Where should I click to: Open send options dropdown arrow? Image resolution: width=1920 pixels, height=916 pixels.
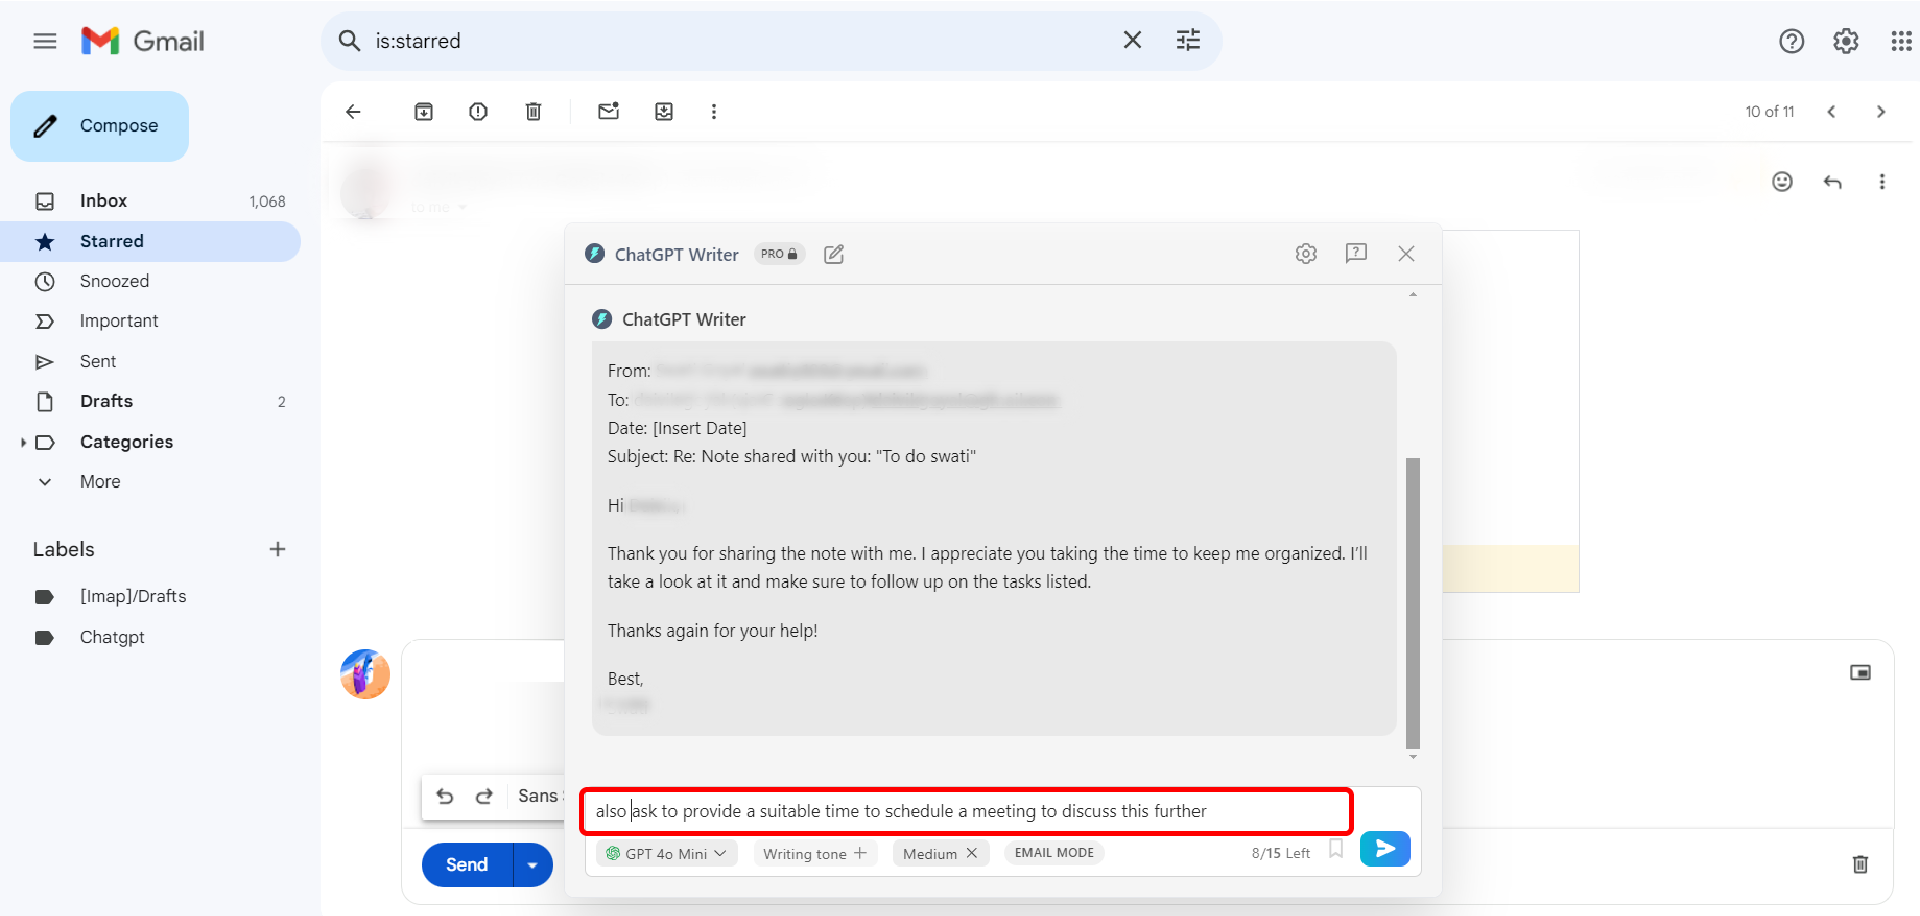(x=533, y=865)
